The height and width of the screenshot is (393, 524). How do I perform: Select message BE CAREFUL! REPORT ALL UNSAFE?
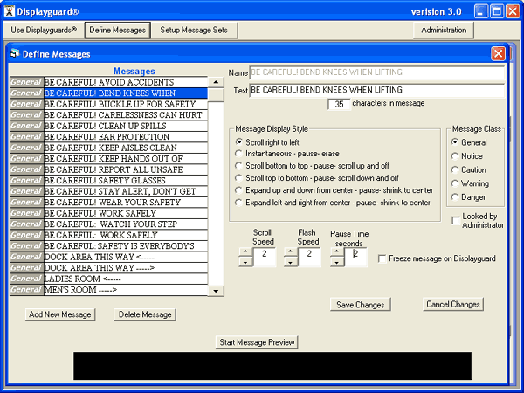pyautogui.click(x=109, y=169)
